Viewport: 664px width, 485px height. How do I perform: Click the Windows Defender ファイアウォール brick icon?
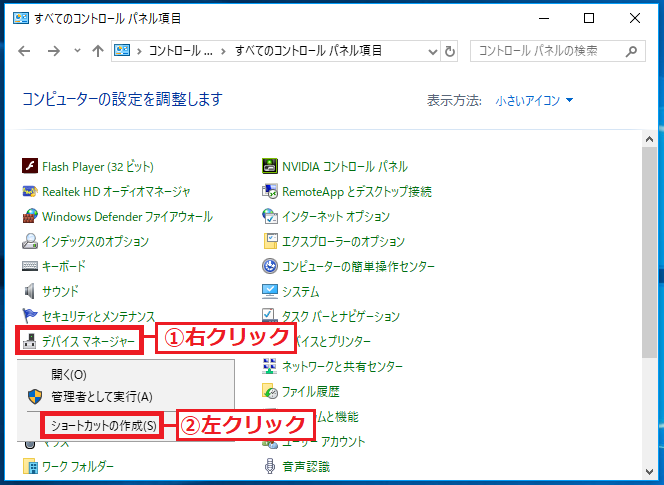pyautogui.click(x=30, y=216)
